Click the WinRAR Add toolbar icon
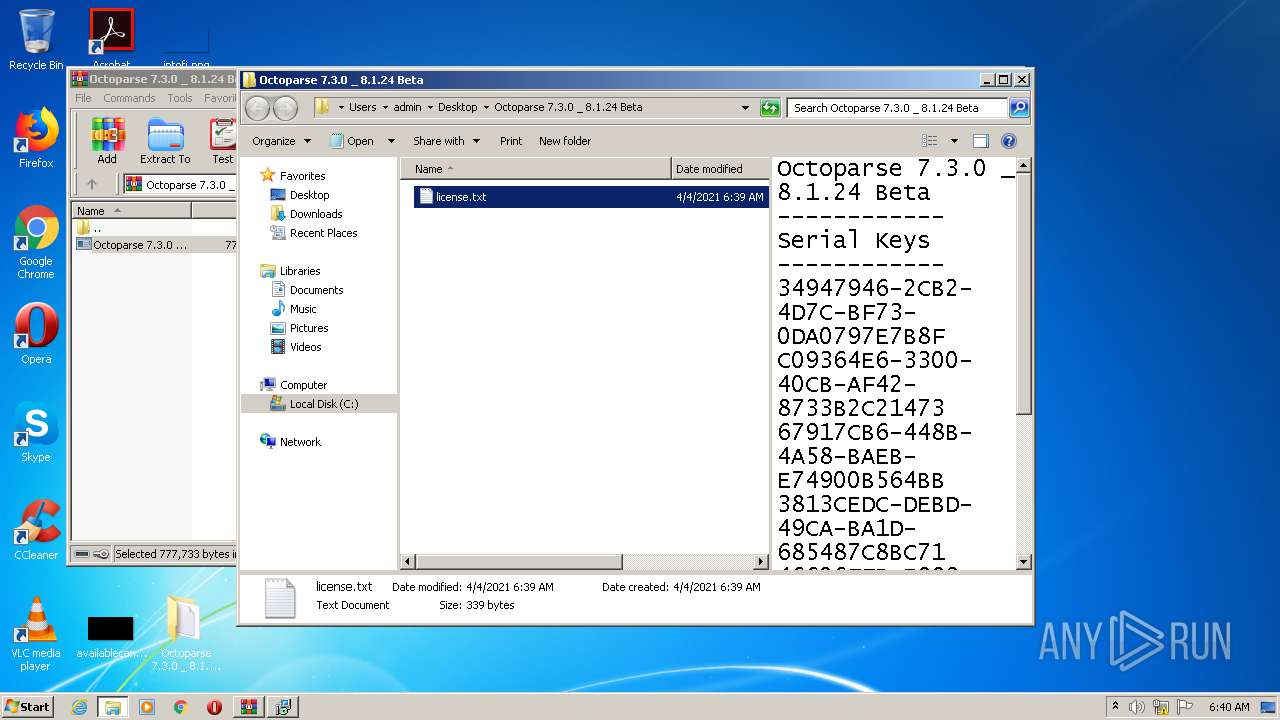Viewport: 1280px width, 720px height. click(x=107, y=141)
